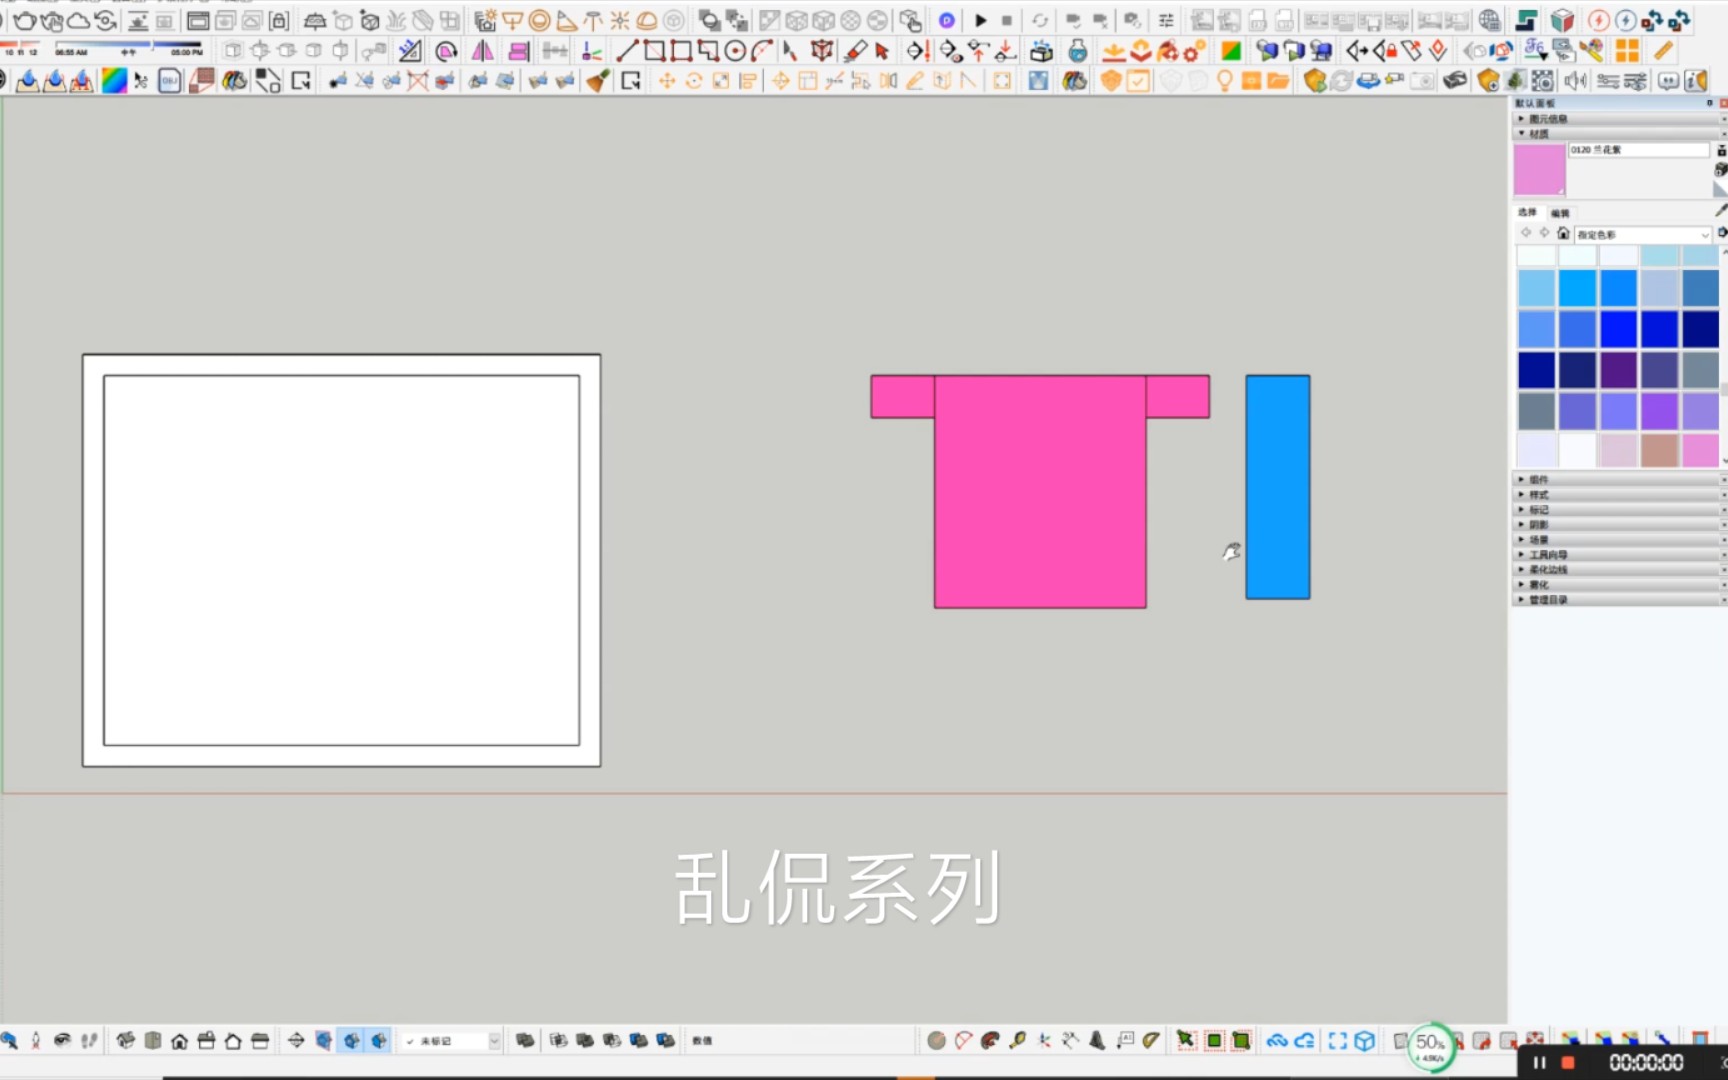Click the sun shadow settings icon
Viewport: 1728px width, 1080px height.
tap(620, 21)
